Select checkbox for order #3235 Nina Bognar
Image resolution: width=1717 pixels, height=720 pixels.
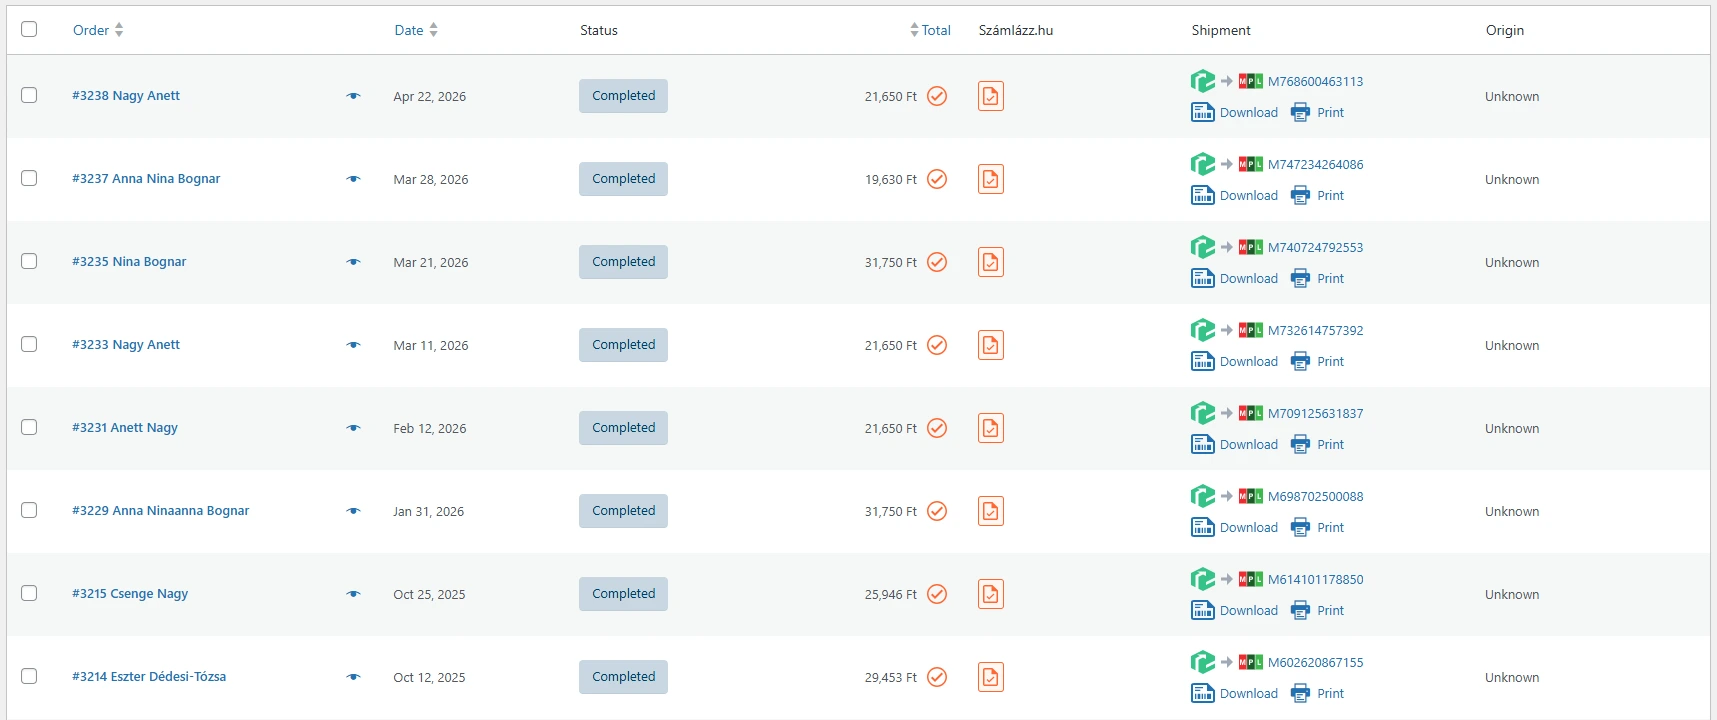coord(29,261)
